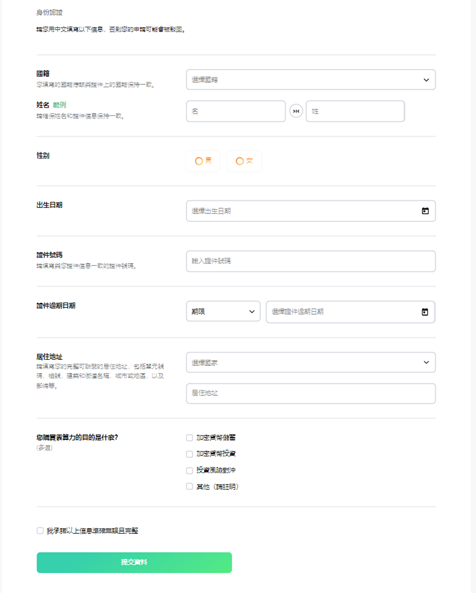The height and width of the screenshot is (593, 476).
Task: Click the first name (名) input field
Action: point(236,111)
